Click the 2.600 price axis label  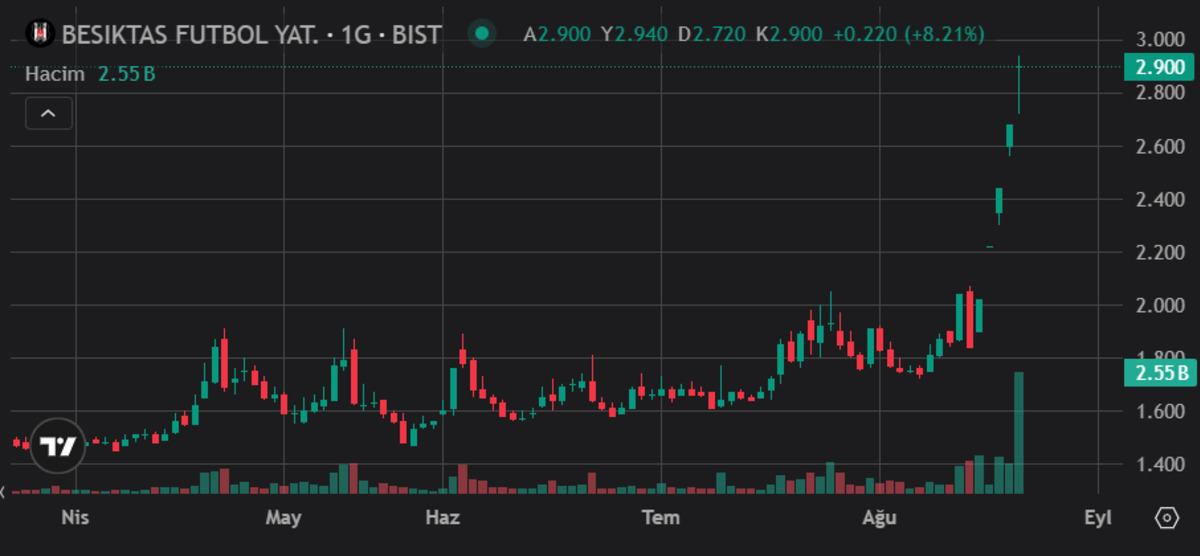[1159, 146]
